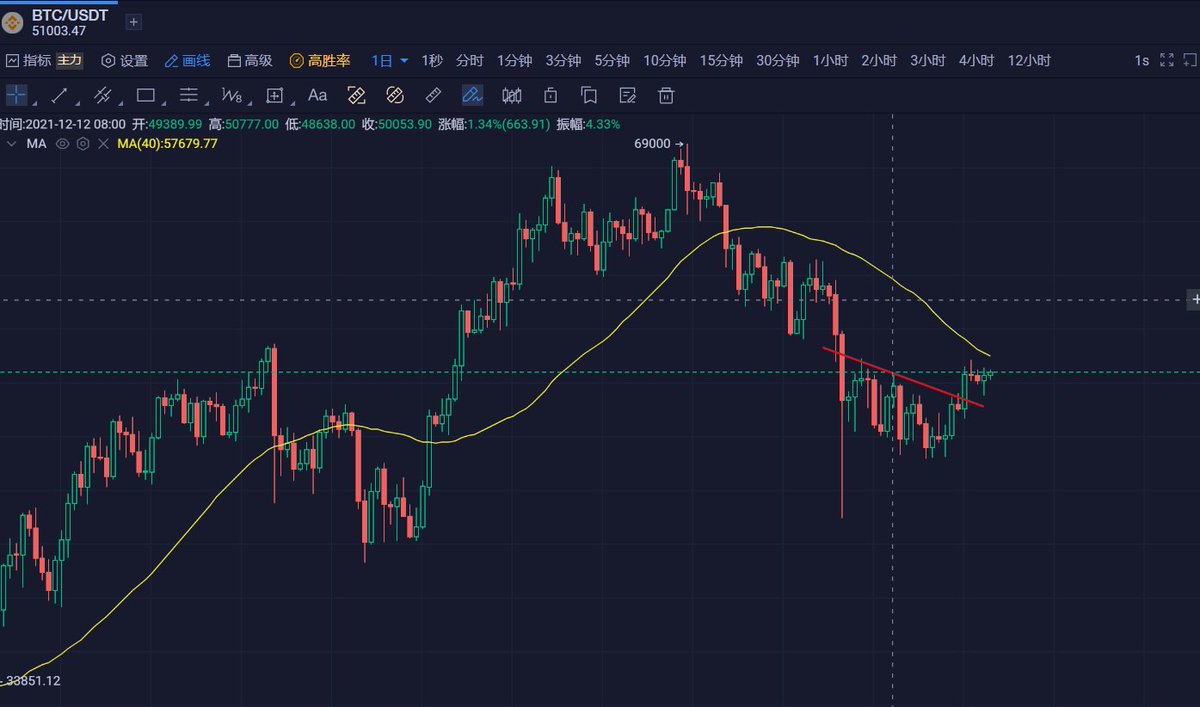
Task: Open the 画线 drawing menu
Action: [188, 60]
